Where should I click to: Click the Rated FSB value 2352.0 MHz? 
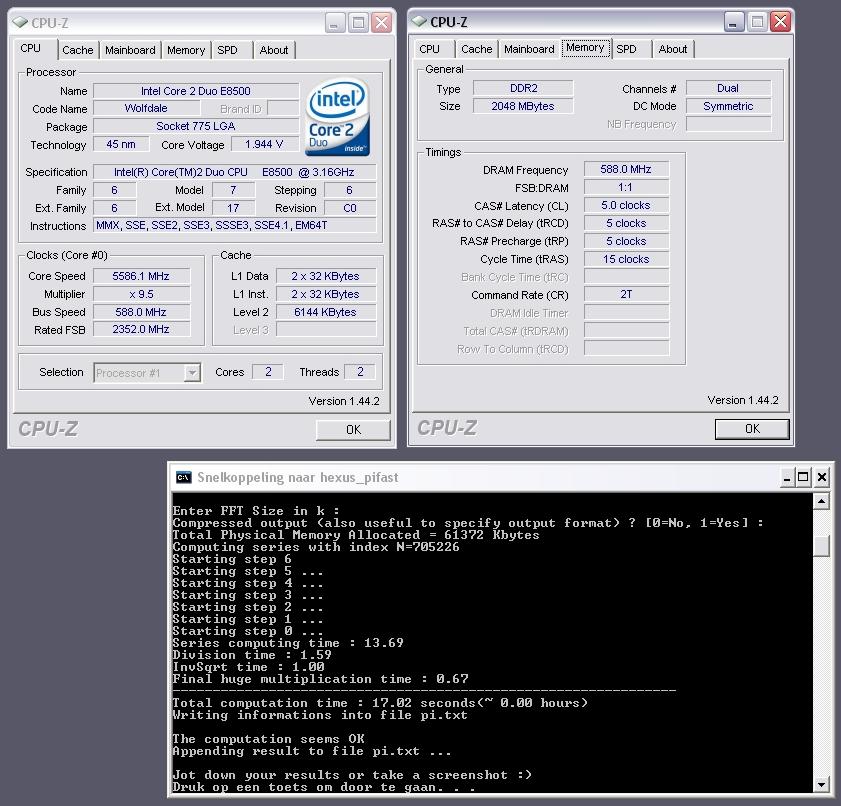pyautogui.click(x=141, y=329)
